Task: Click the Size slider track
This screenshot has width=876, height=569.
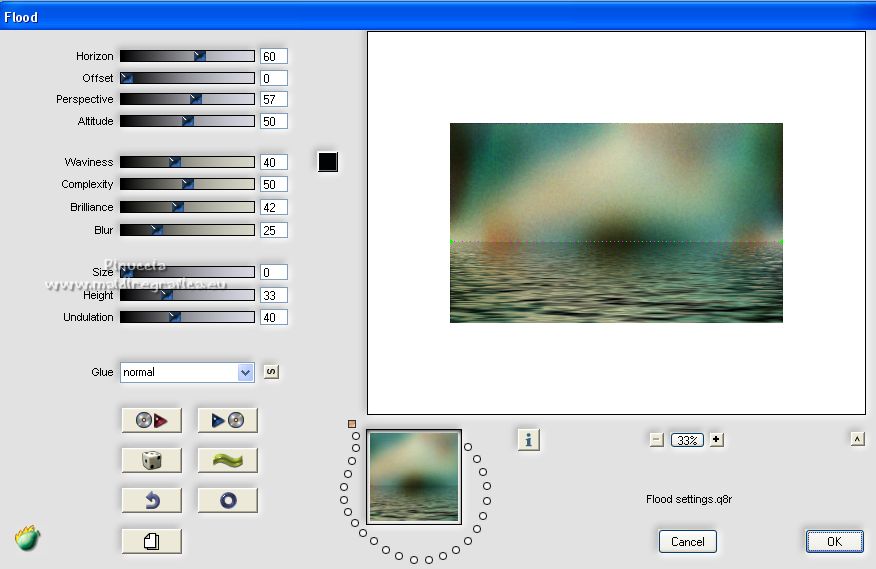Action: coord(187,272)
